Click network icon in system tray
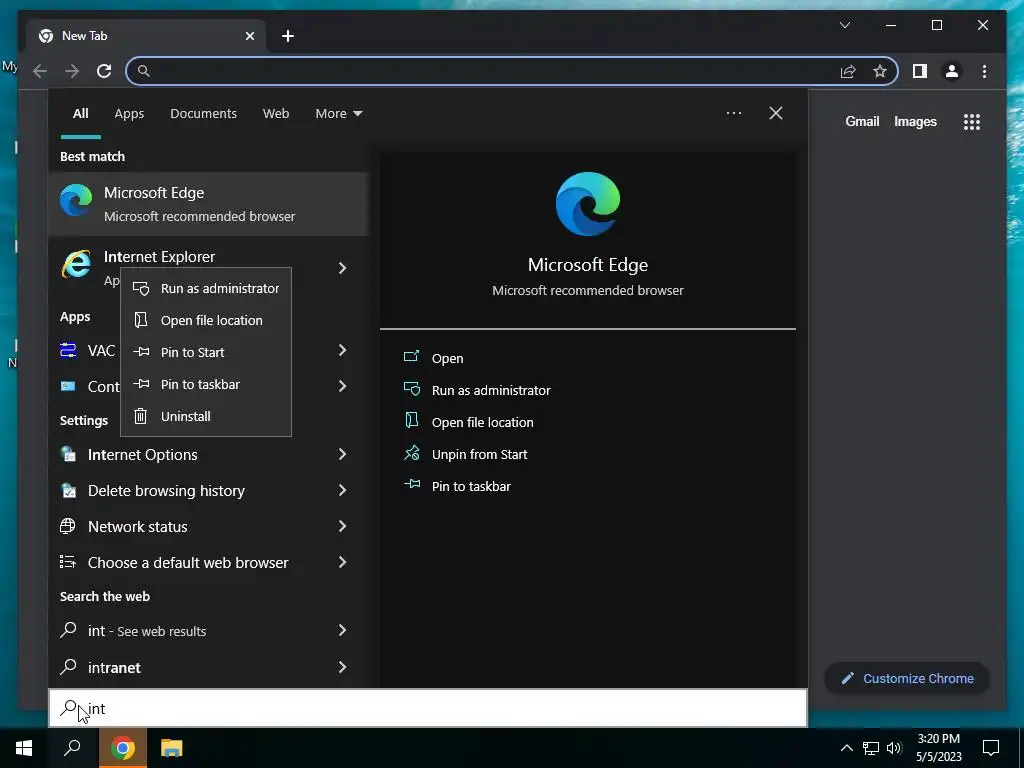This screenshot has height=768, width=1024. pyautogui.click(x=871, y=748)
